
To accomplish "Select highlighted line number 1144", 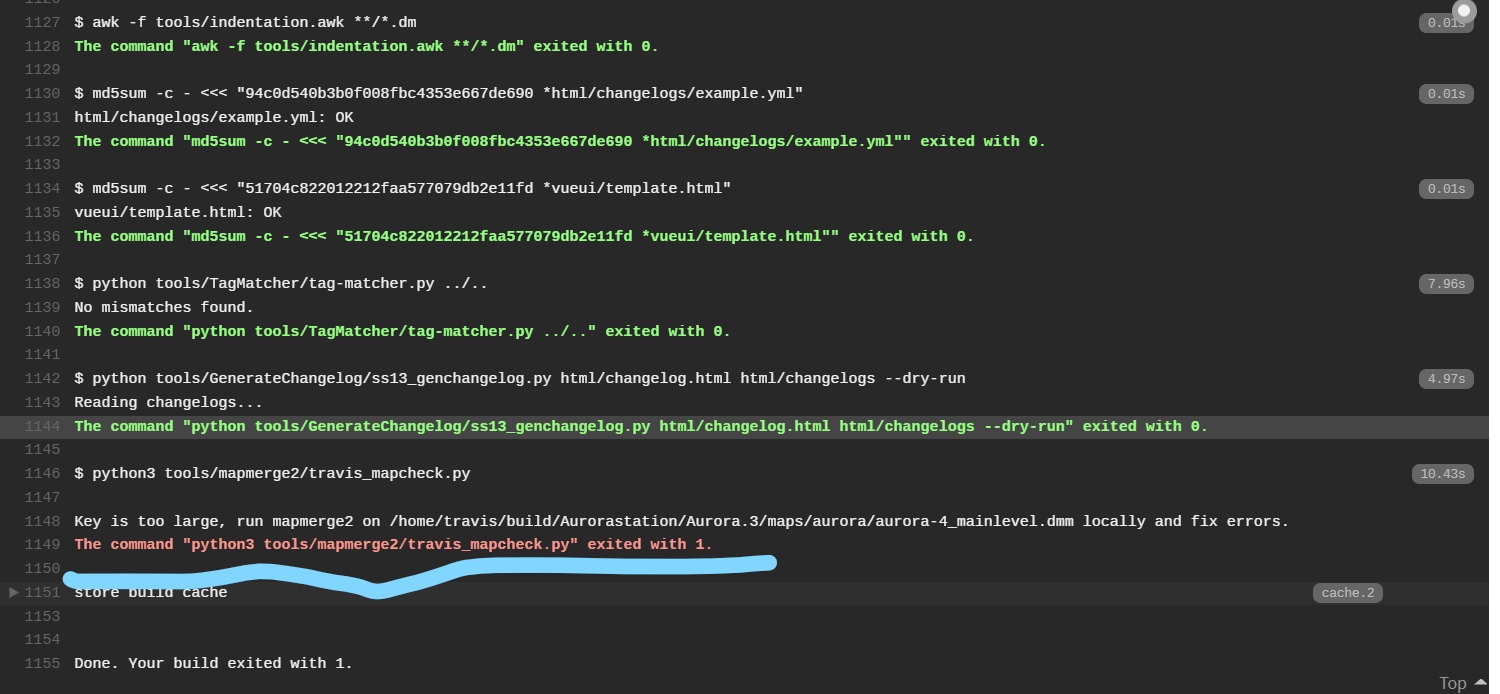I will pos(42,427).
